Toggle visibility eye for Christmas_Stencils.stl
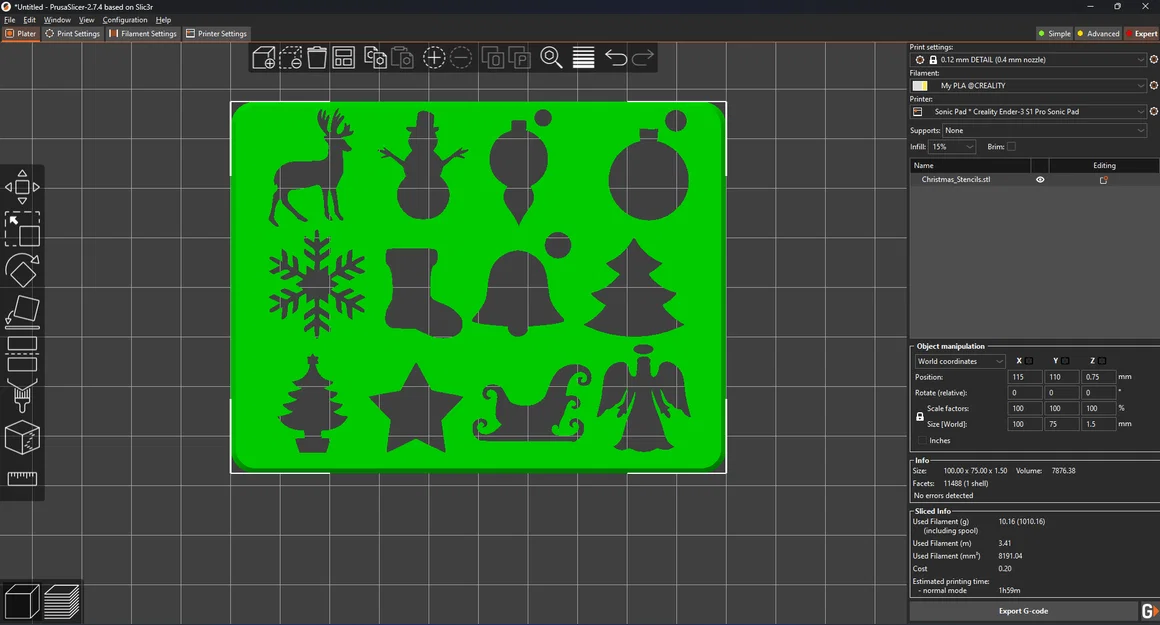This screenshot has width=1160, height=625. tap(1040, 180)
